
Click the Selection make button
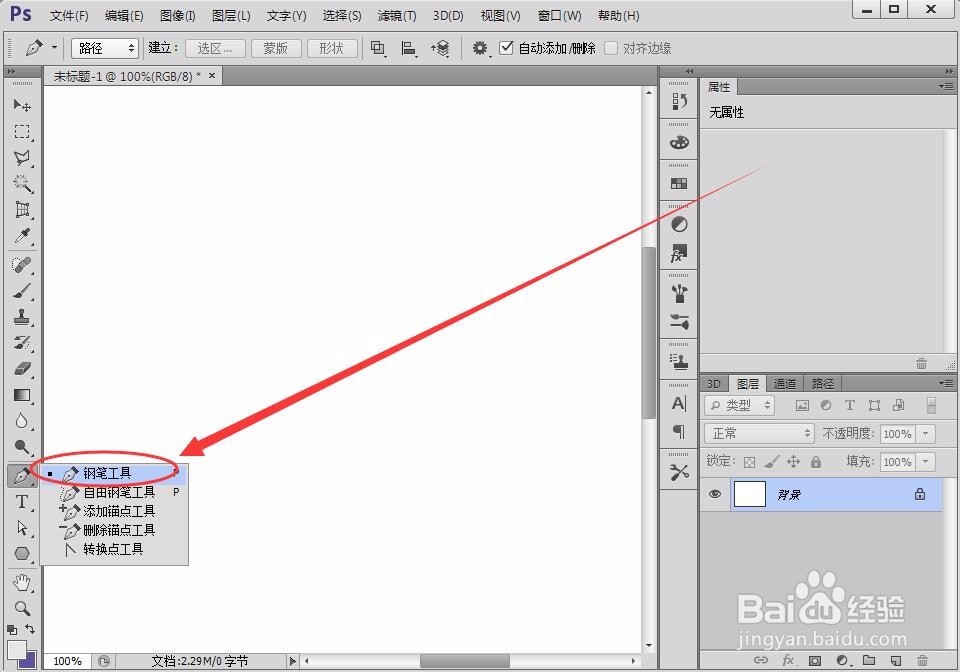pos(215,48)
